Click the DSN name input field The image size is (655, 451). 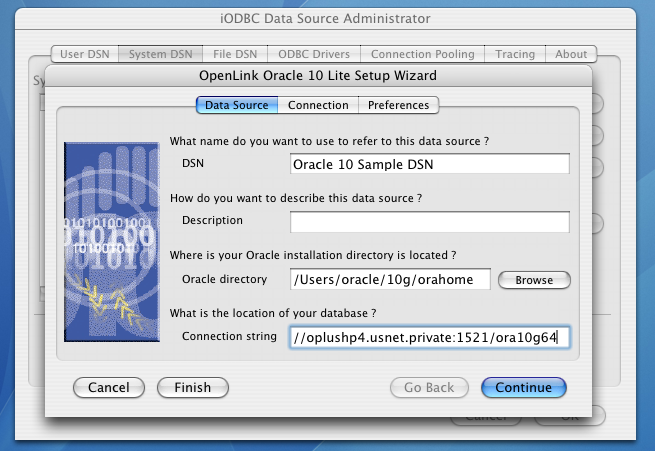(430, 164)
